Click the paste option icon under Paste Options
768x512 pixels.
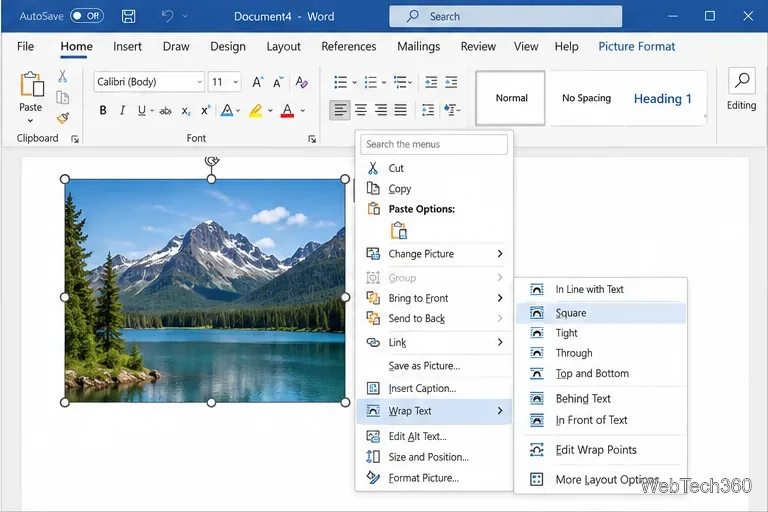coord(399,230)
